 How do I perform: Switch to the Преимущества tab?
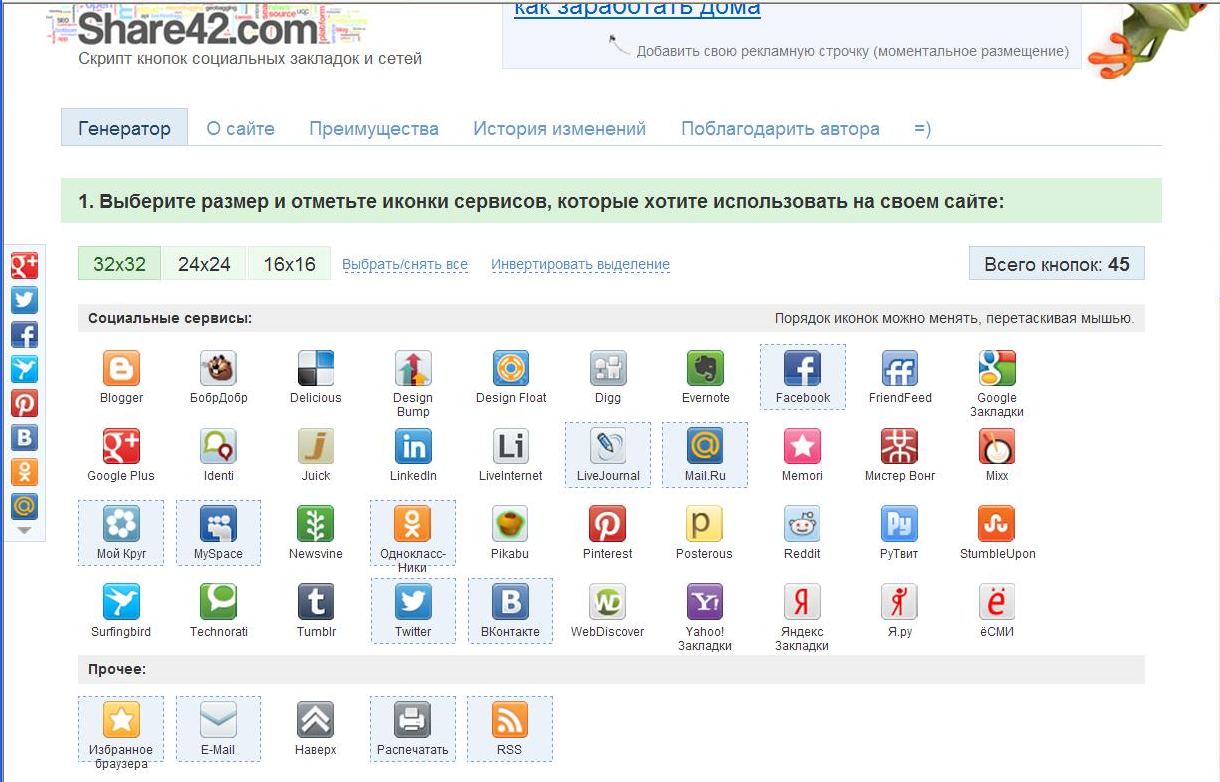[x=374, y=128]
